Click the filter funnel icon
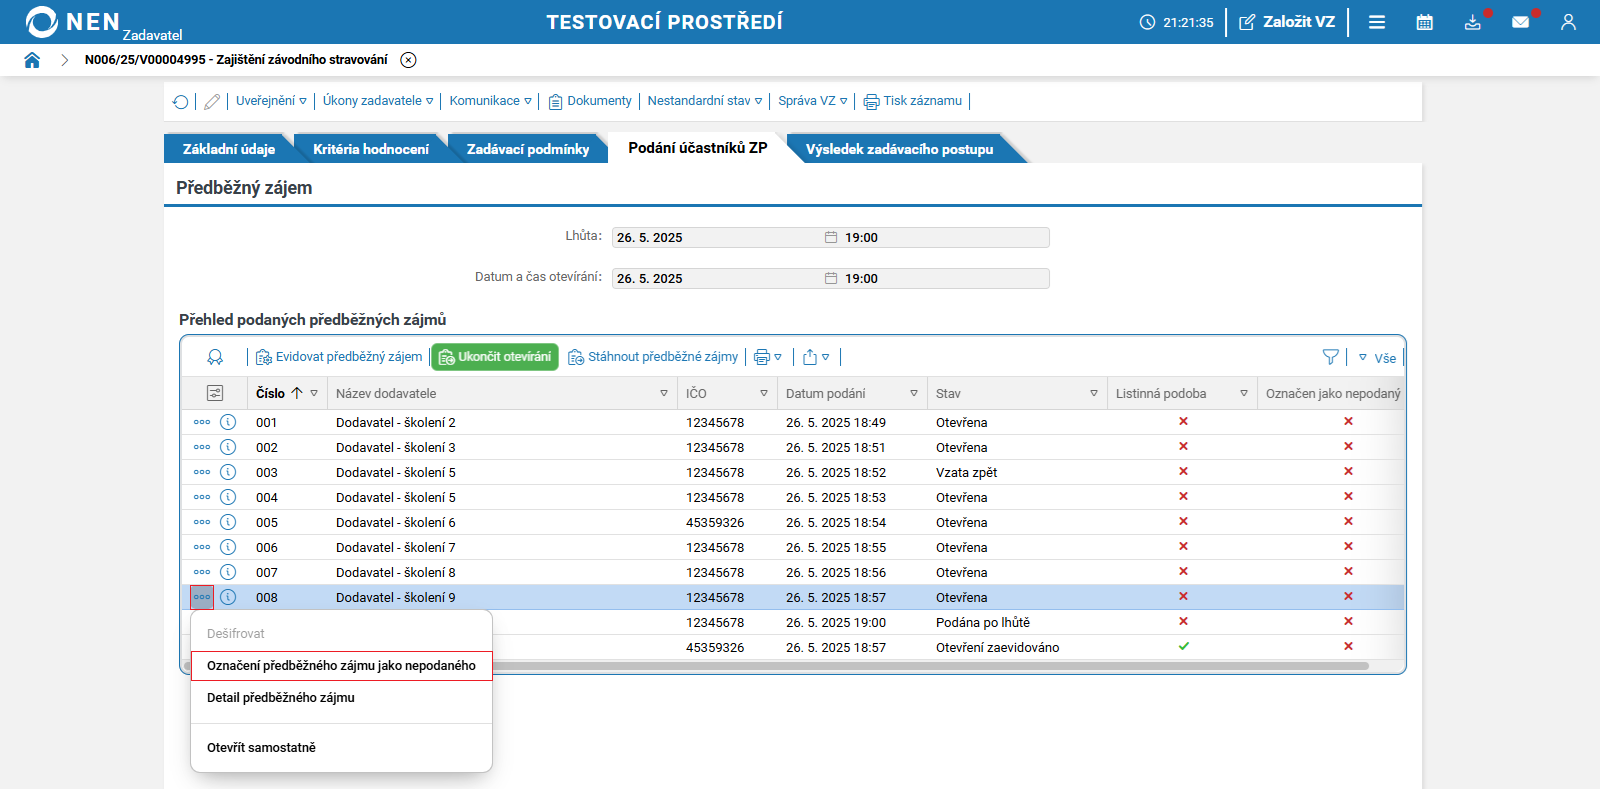Image resolution: width=1600 pixels, height=789 pixels. 1330,357
